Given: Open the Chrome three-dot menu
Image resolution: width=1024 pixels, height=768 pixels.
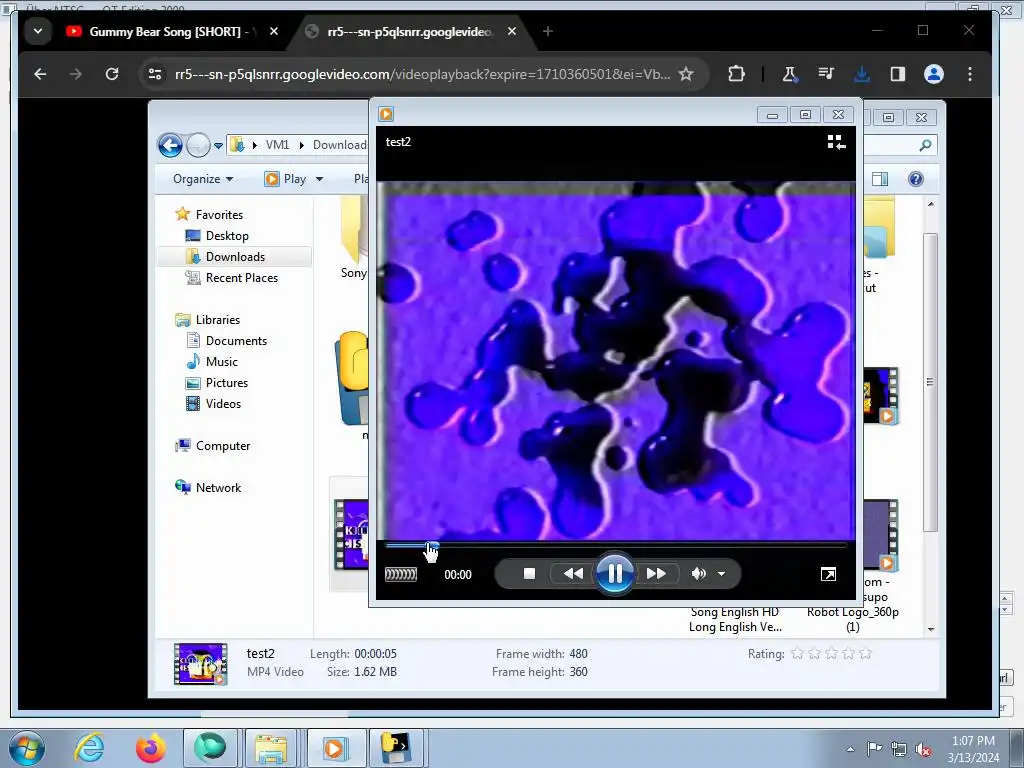Looking at the screenshot, I should [x=970, y=74].
